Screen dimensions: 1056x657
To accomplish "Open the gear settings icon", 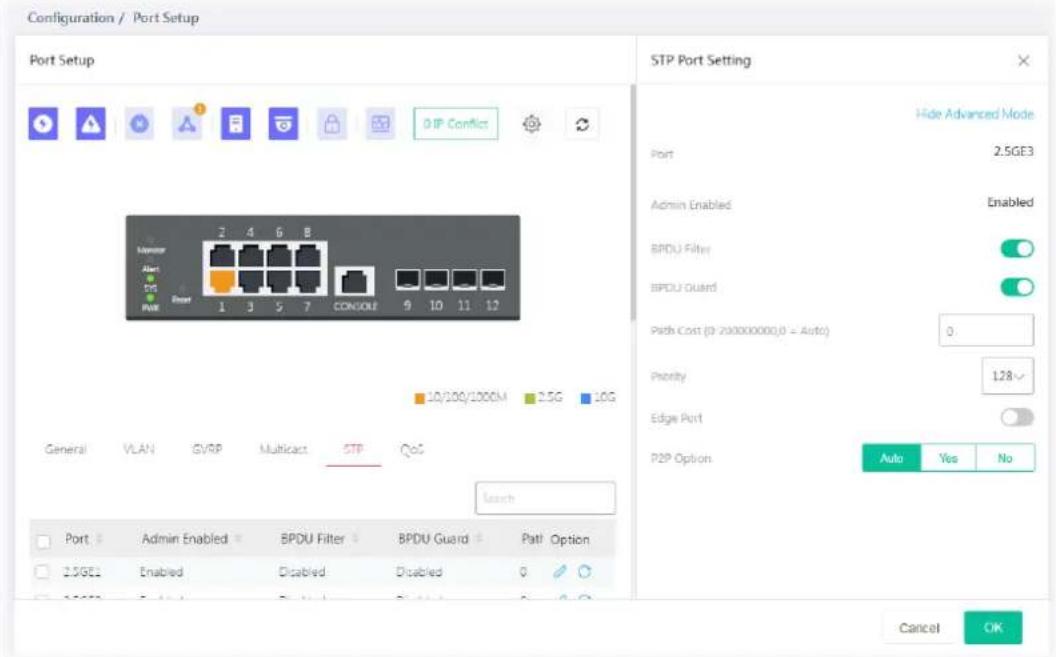I will click(x=532, y=124).
